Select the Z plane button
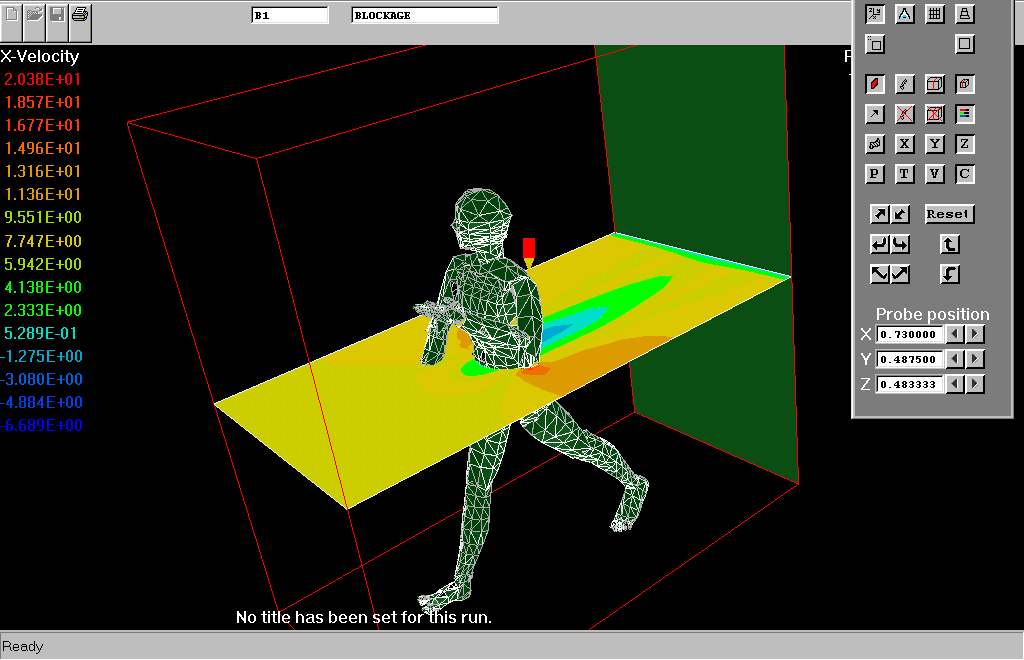Viewport: 1024px width, 660px height. click(964, 144)
